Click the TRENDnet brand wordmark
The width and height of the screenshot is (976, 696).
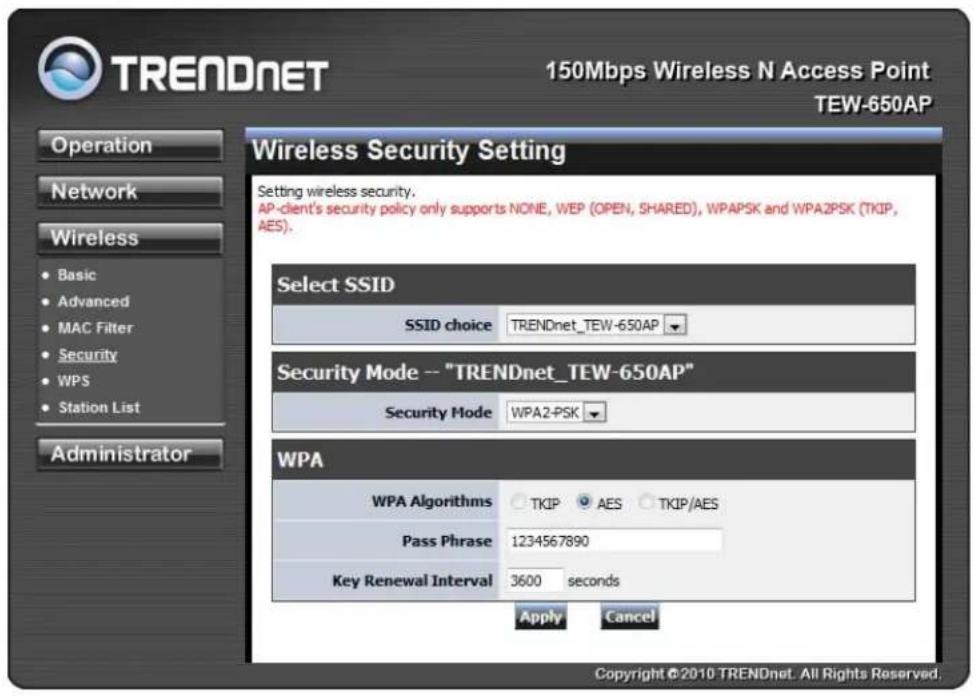[x=220, y=73]
